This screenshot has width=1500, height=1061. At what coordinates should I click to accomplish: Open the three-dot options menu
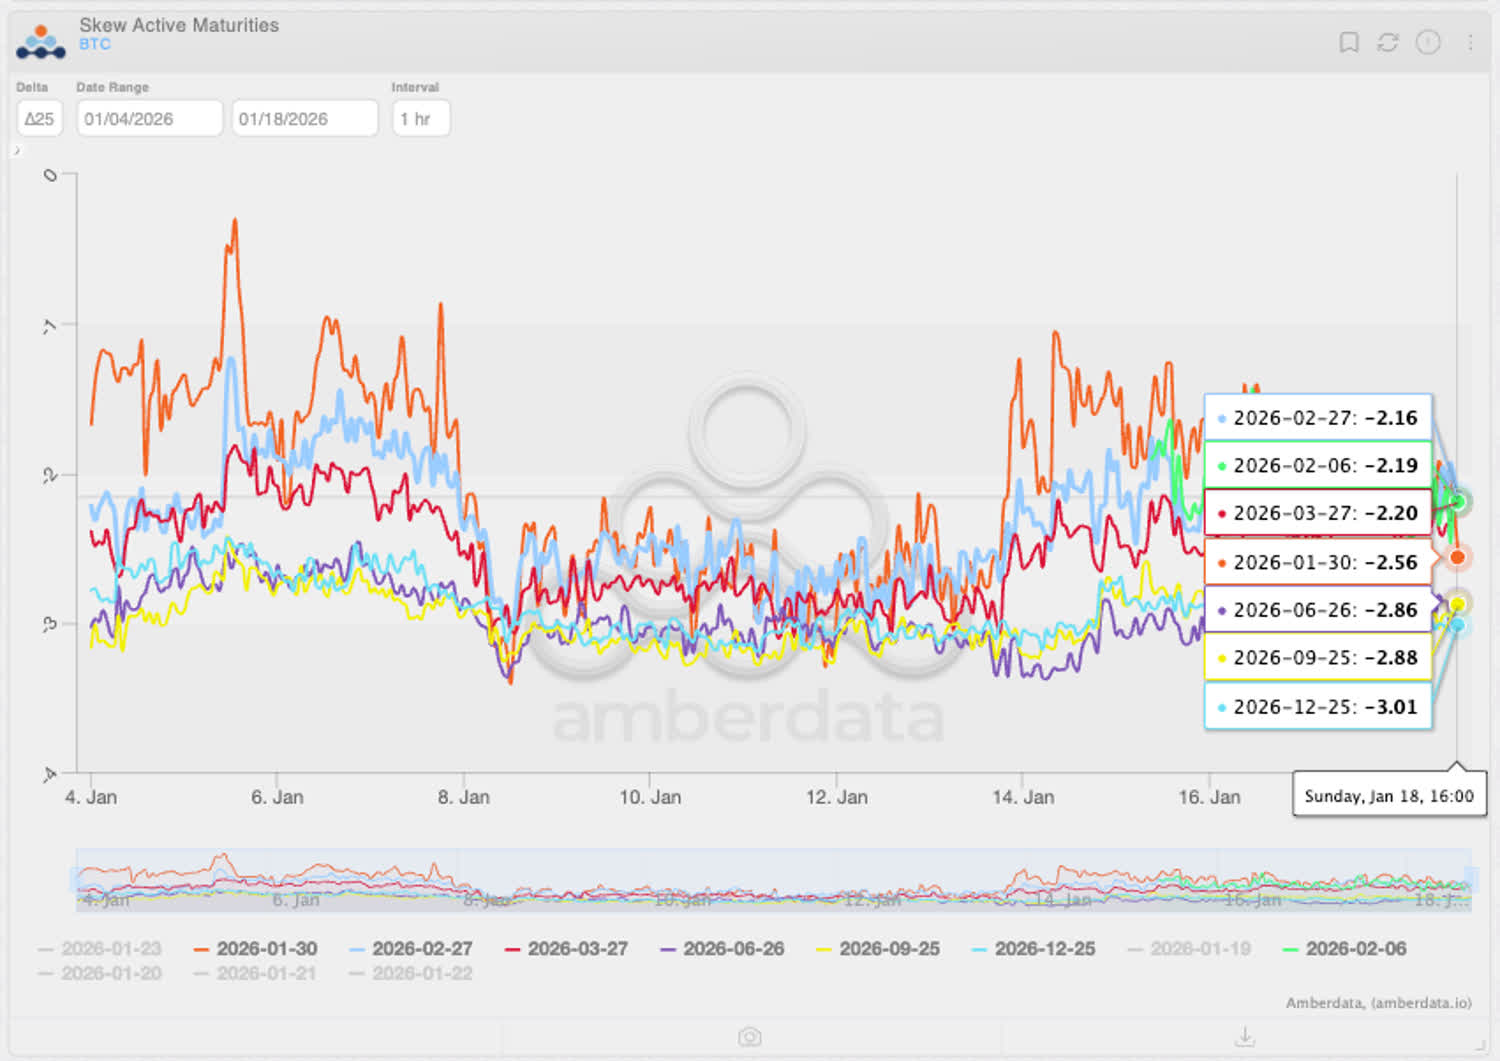[1470, 42]
